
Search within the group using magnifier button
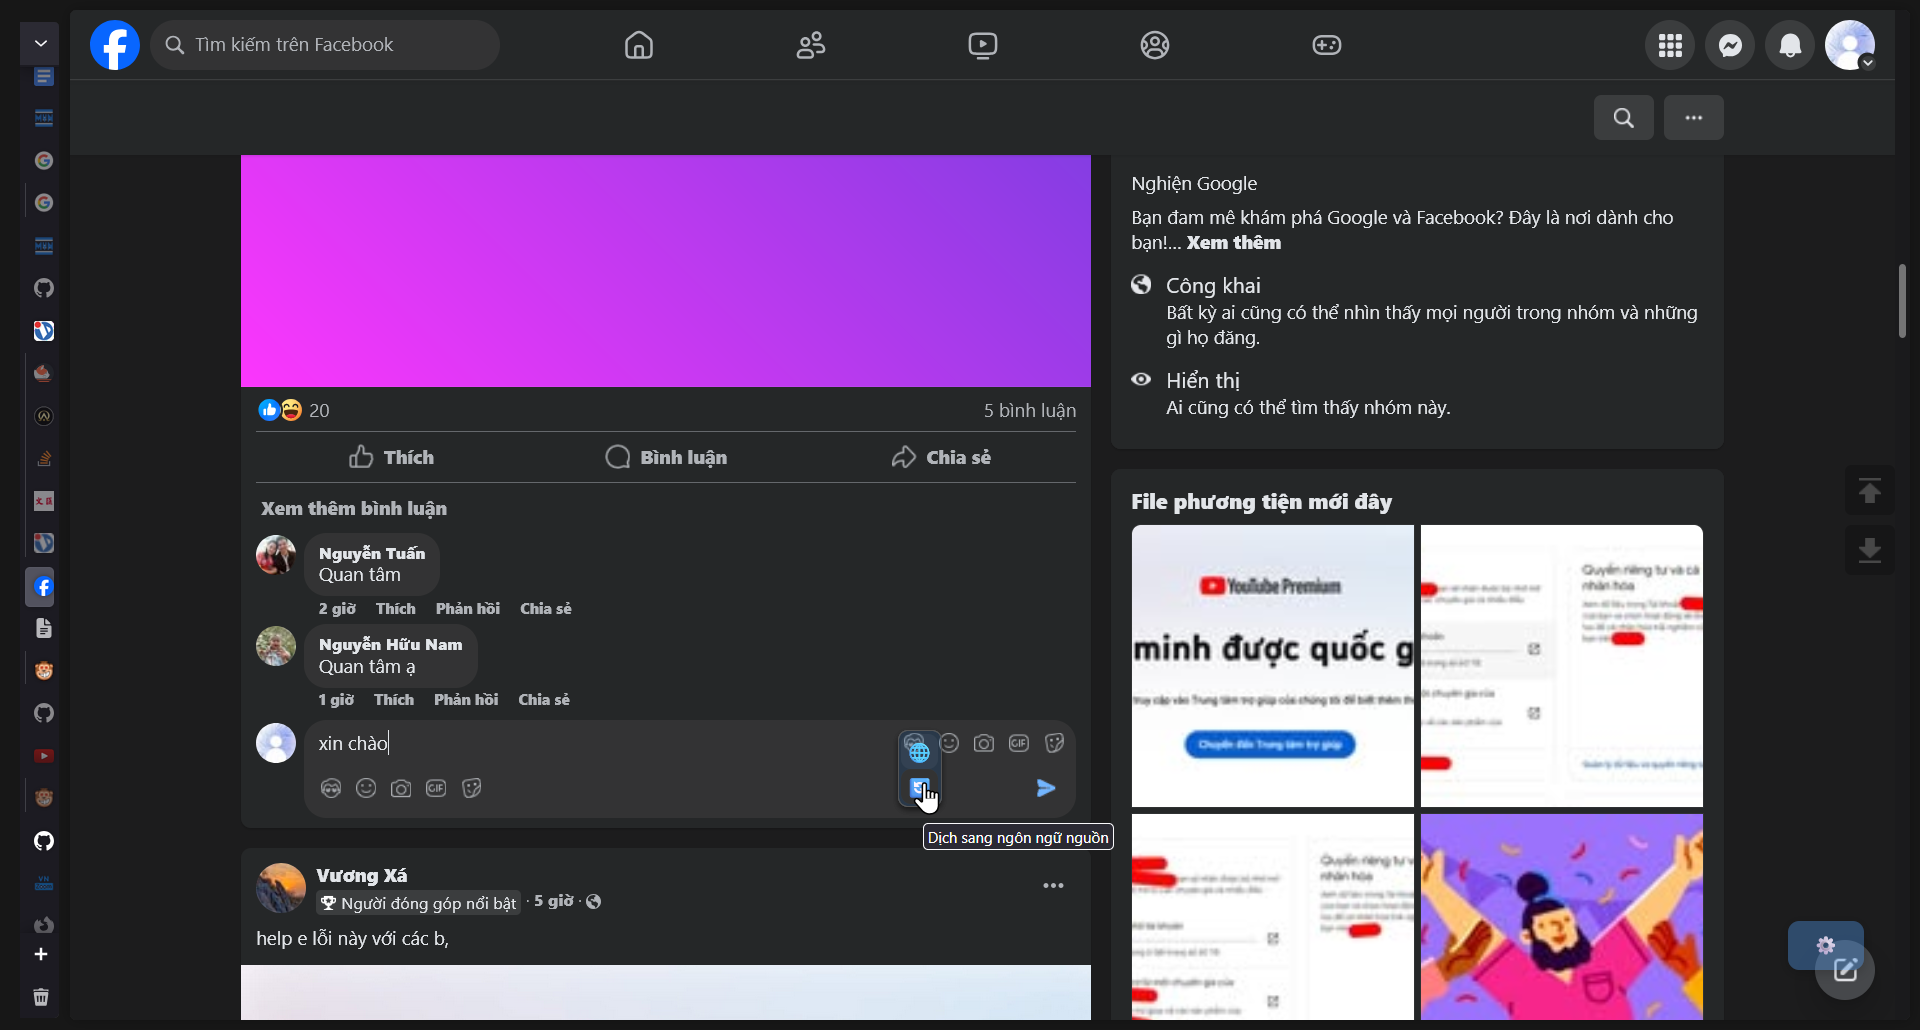tap(1624, 118)
